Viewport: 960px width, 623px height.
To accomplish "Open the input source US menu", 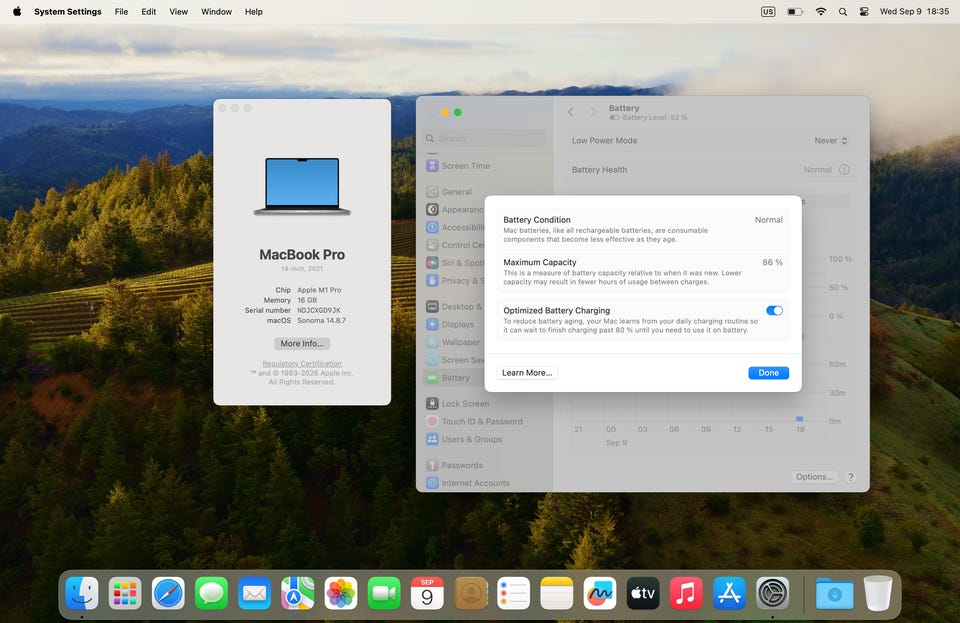I will 768,12.
